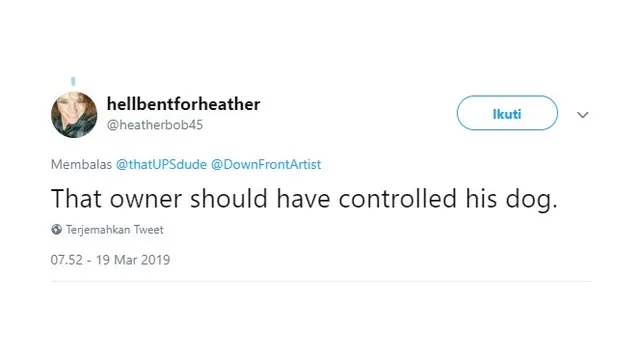Viewport: 640px width, 360px height.
Task: Expand the tweet options chevron
Action: click(582, 115)
